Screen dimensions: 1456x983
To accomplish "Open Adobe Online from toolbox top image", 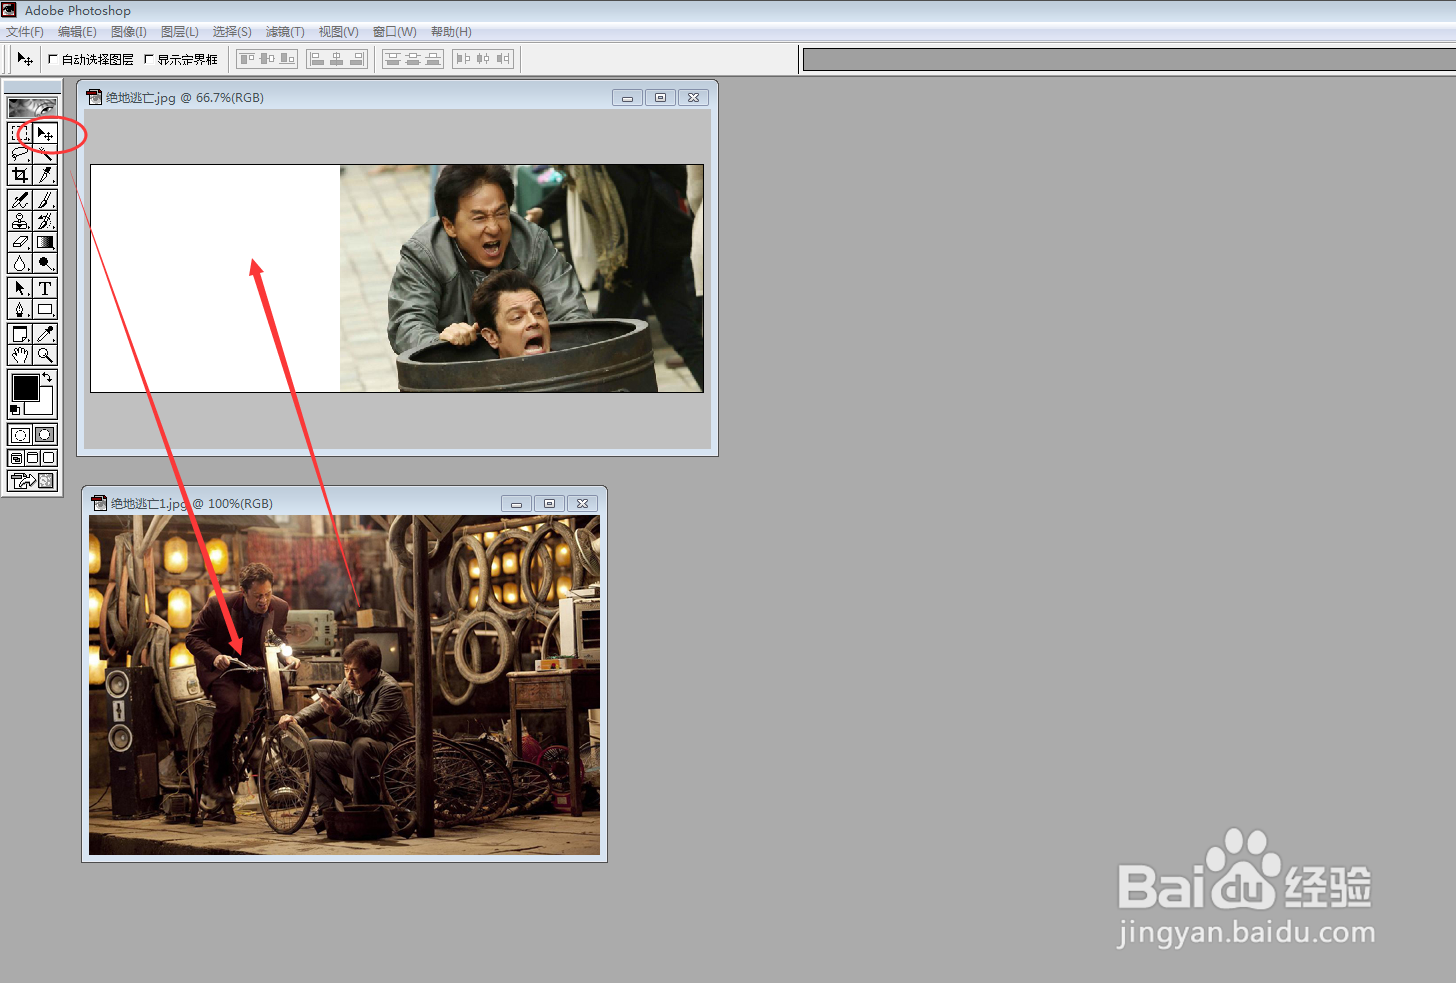I will [32, 108].
